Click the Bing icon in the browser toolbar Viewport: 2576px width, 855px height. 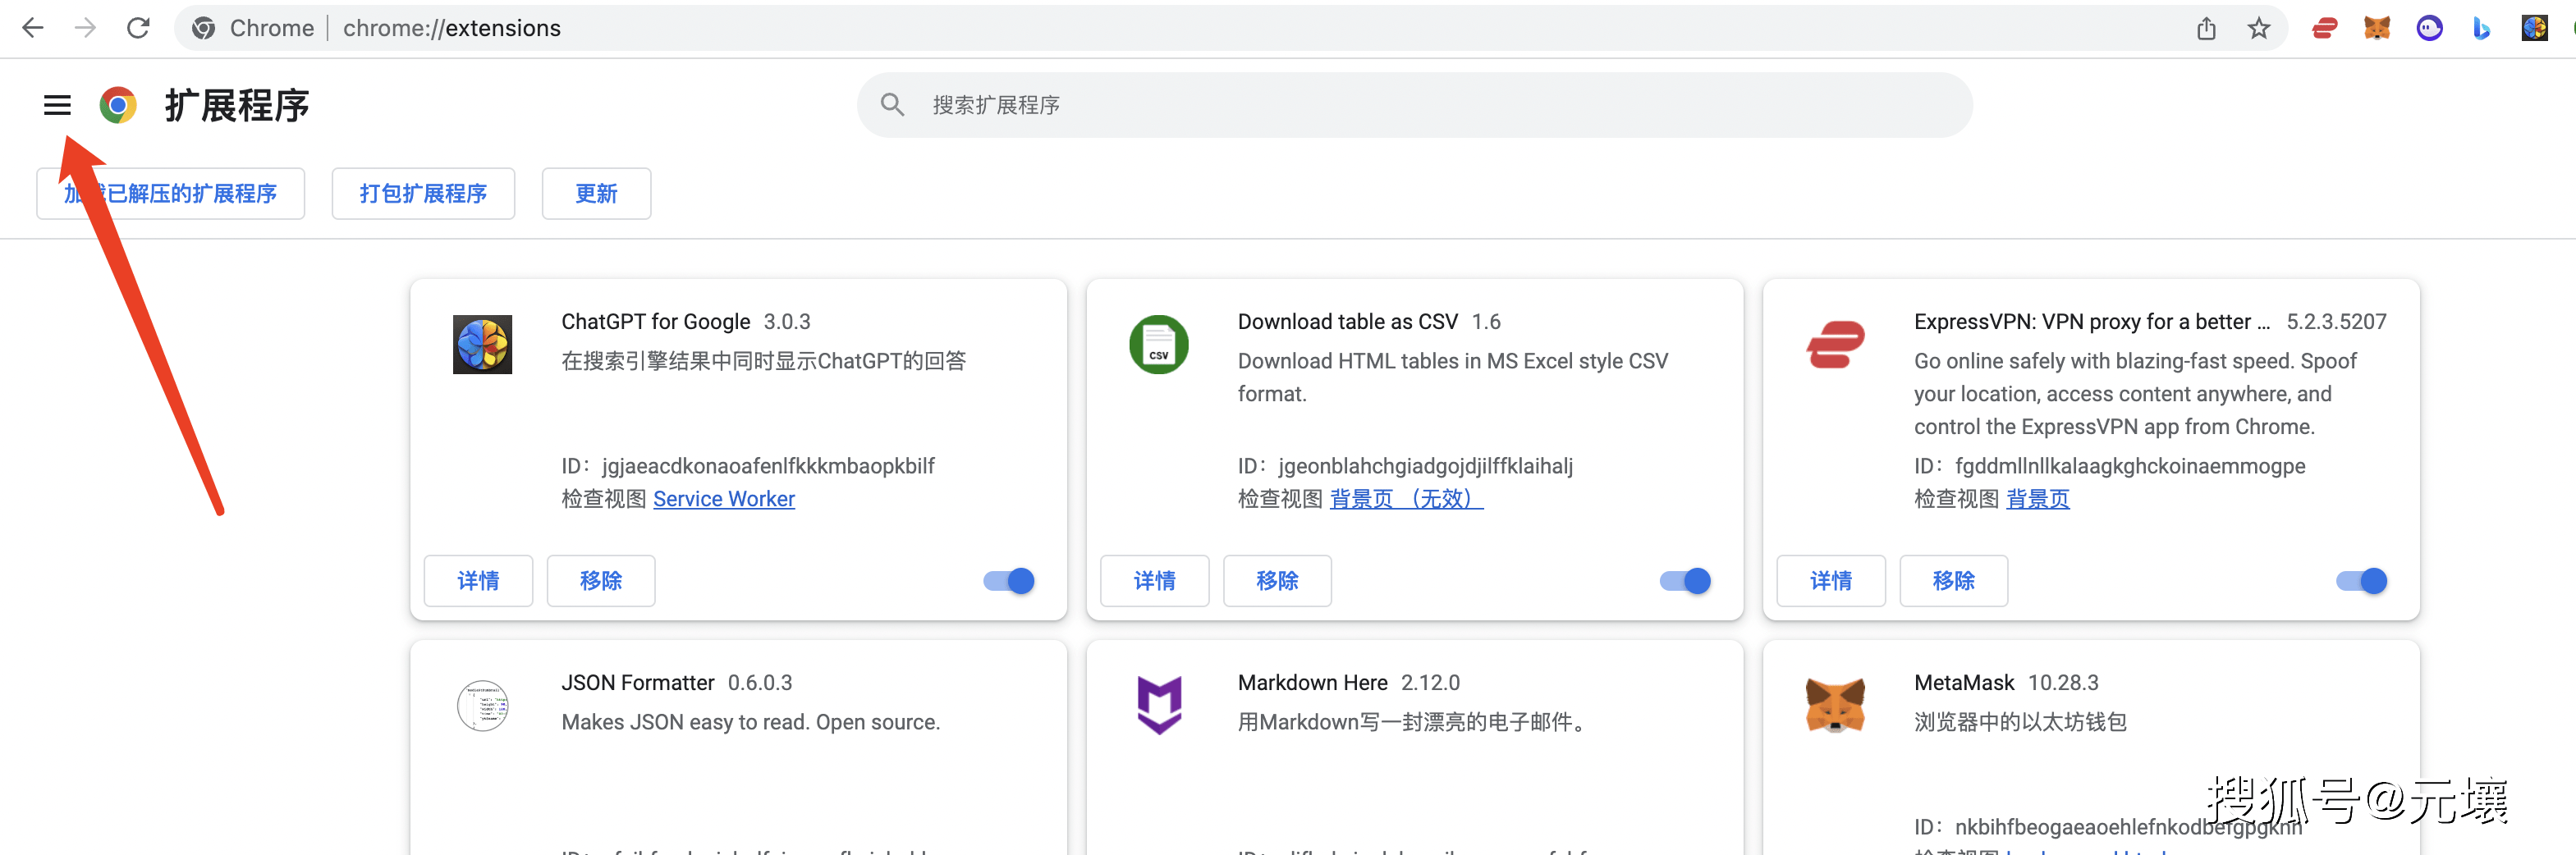coord(2483,27)
